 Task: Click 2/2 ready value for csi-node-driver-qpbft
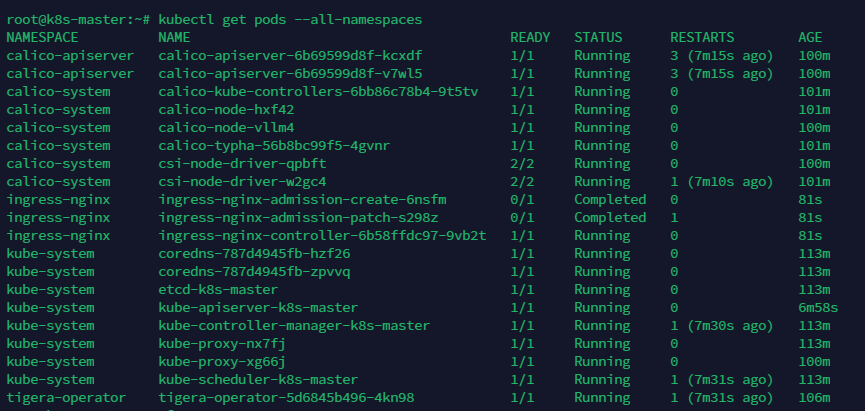pyautogui.click(x=522, y=164)
